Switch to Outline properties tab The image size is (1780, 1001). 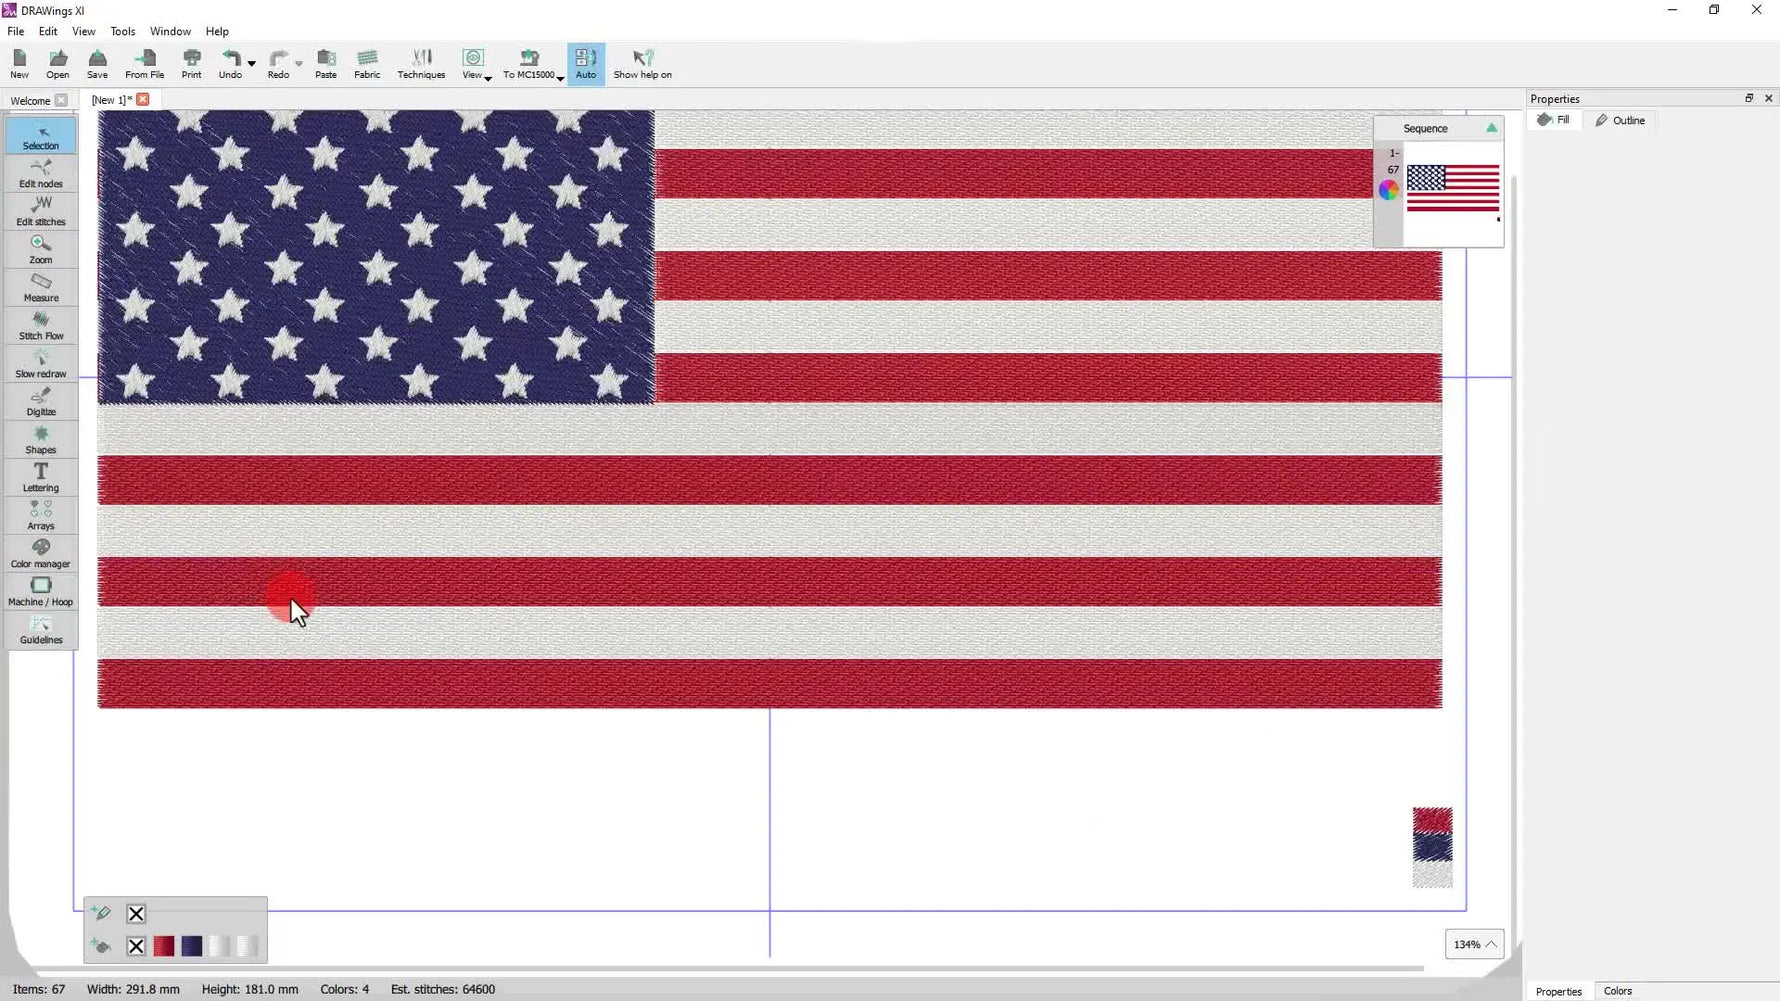click(1620, 120)
